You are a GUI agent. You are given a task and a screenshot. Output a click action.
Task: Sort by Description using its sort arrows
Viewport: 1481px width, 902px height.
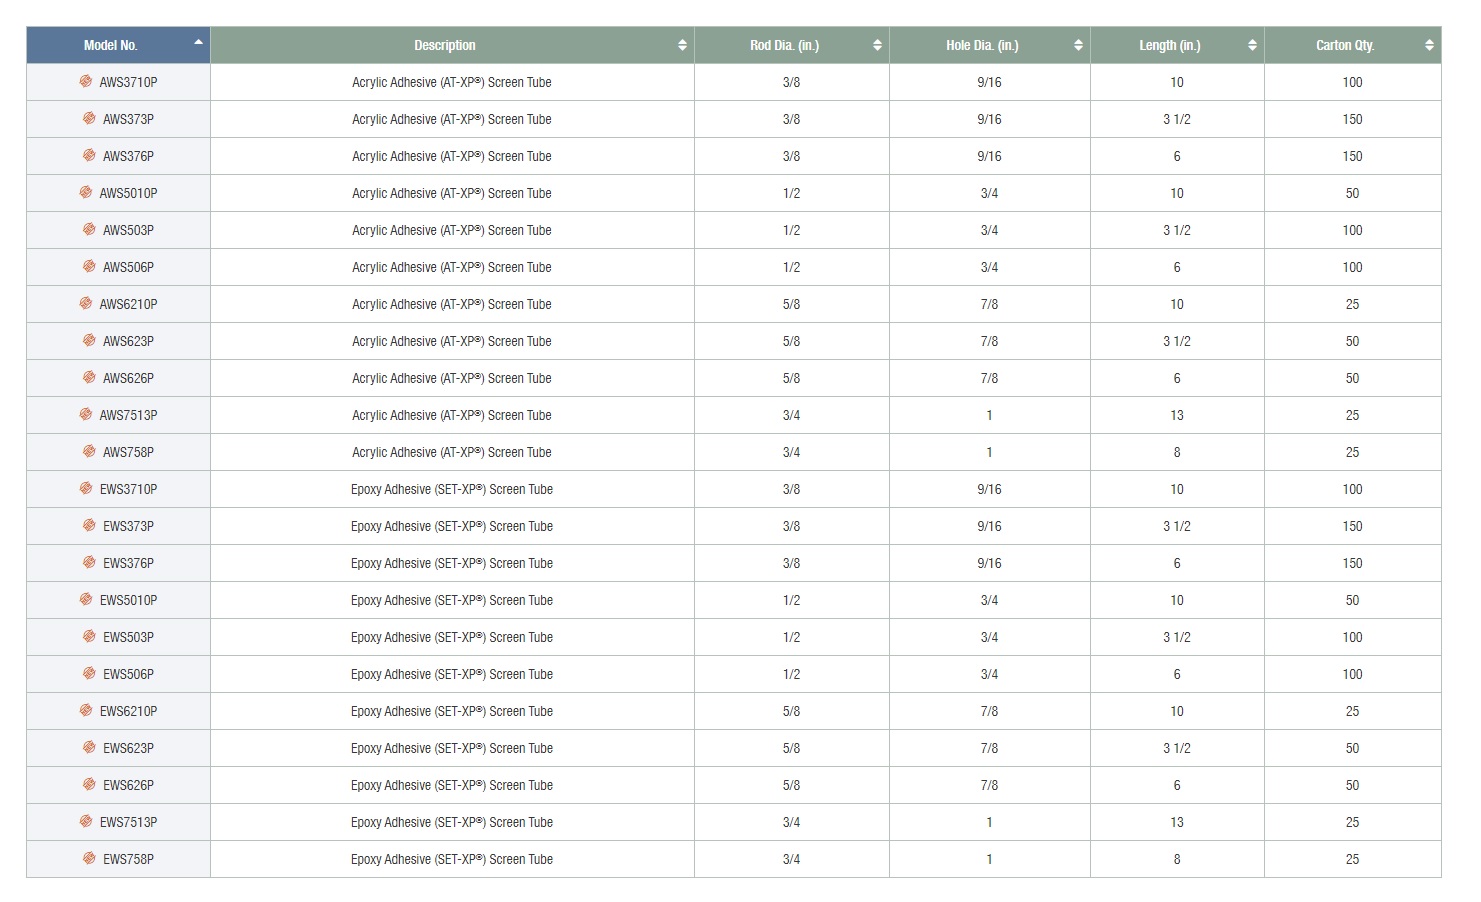682,45
